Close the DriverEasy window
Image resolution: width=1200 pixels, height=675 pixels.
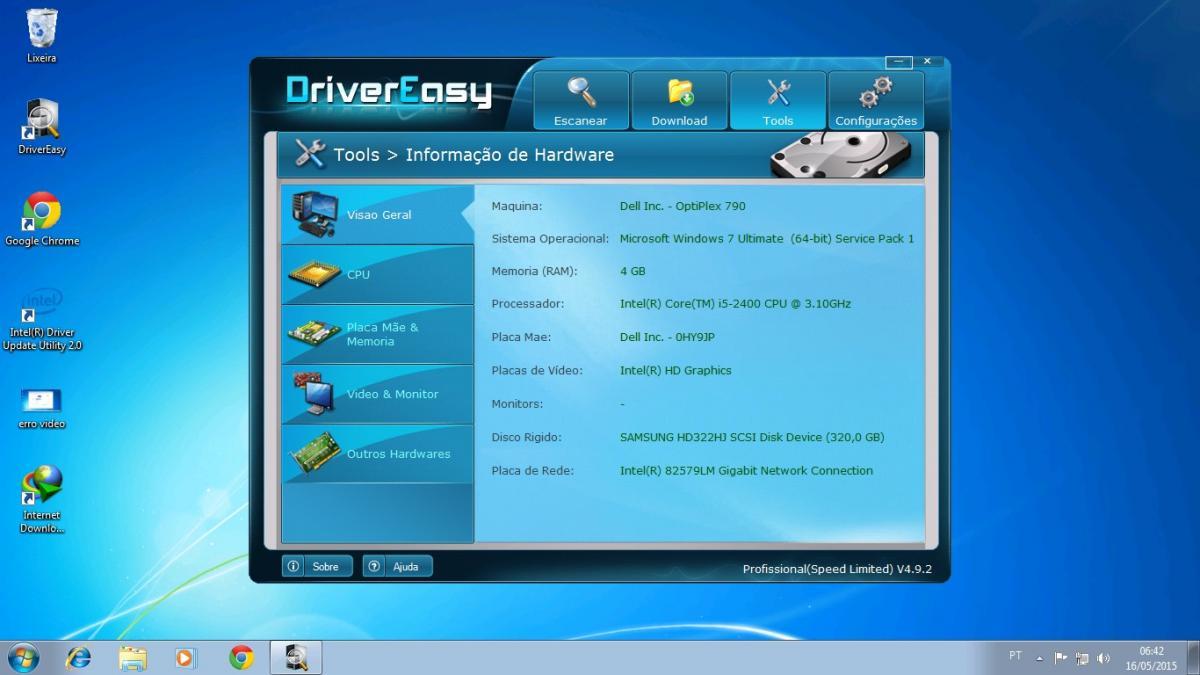[x=928, y=61]
